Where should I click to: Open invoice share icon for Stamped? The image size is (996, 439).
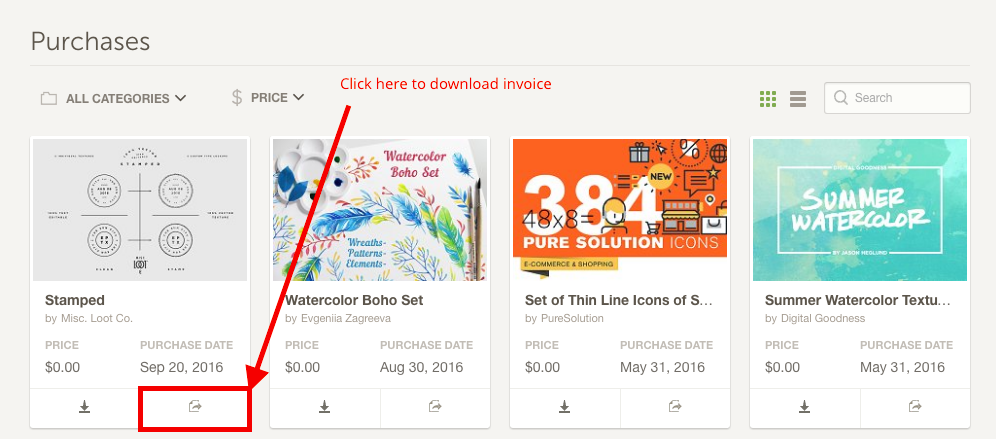(x=195, y=407)
